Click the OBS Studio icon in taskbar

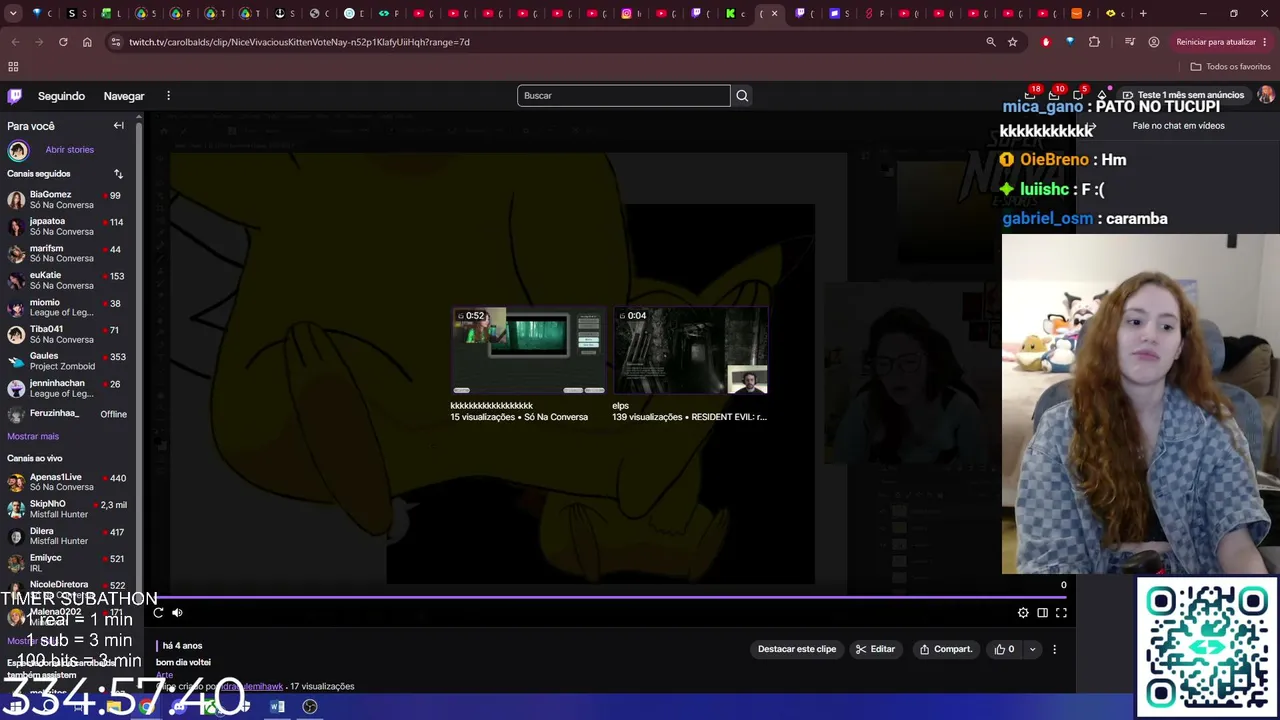tap(310, 707)
